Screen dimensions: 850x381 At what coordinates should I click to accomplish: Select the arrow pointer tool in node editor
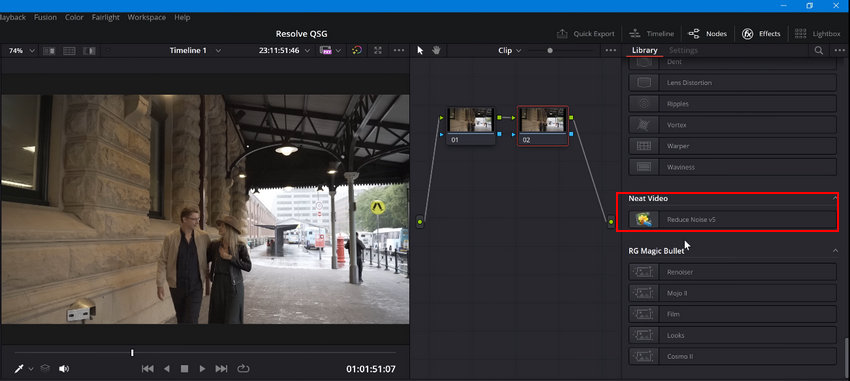tap(420, 50)
